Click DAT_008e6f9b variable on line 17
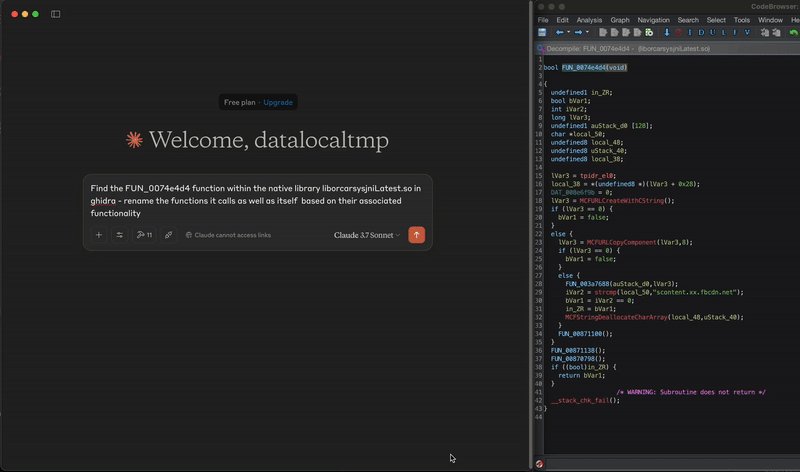Screen dimensions: 800x472 pyautogui.click(x=572, y=192)
